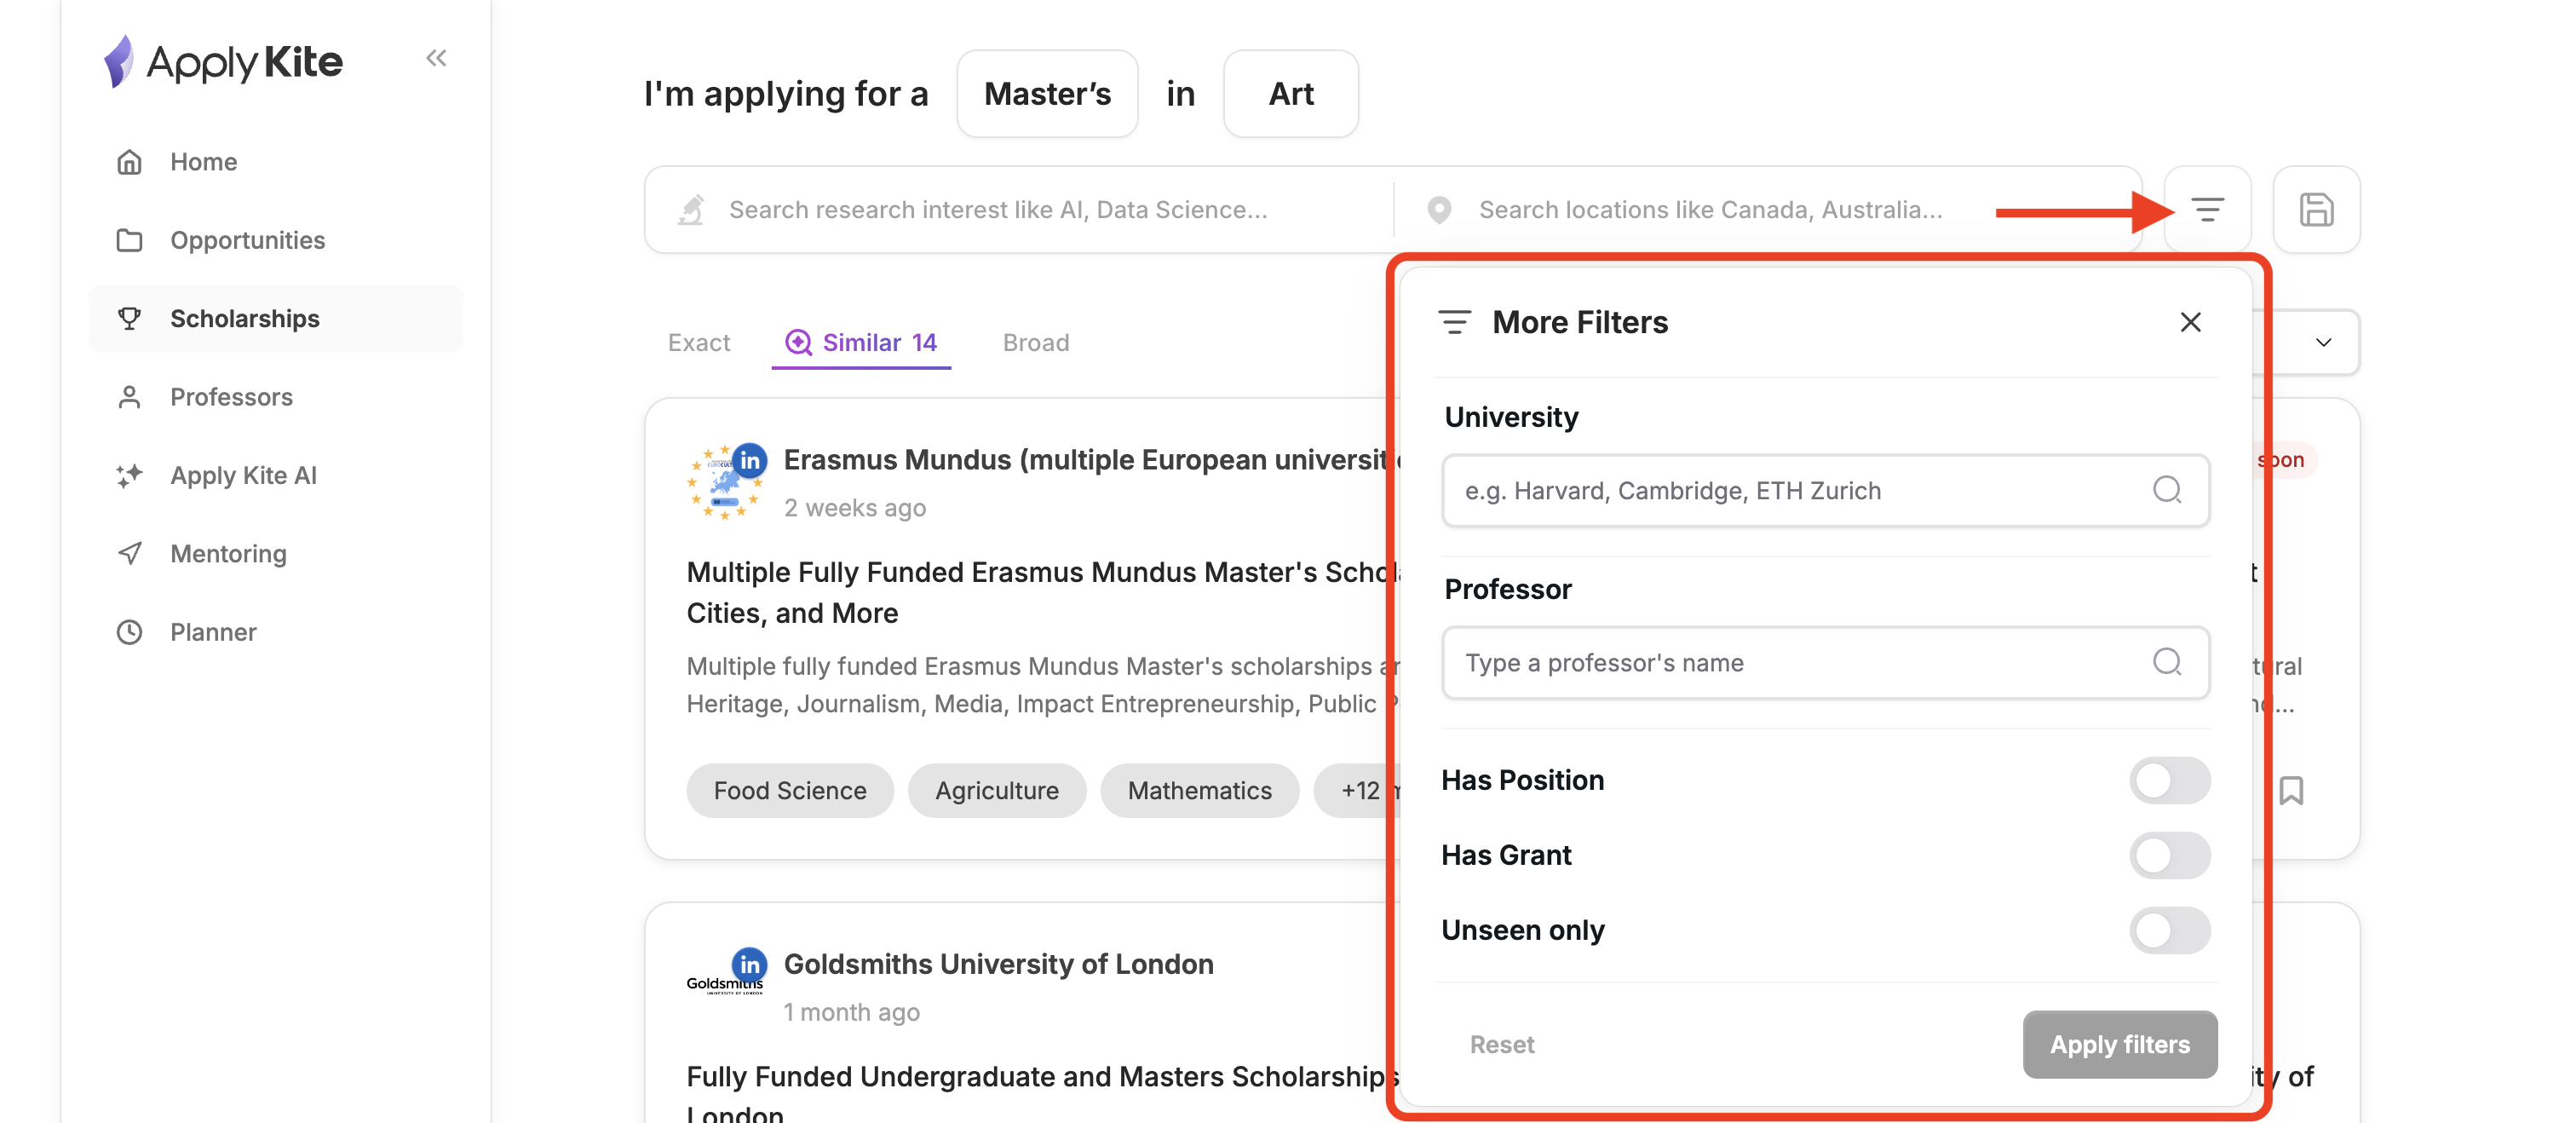Screen dimensions: 2576x1123
Task: Click search icon in University field
Action: click(x=2166, y=490)
